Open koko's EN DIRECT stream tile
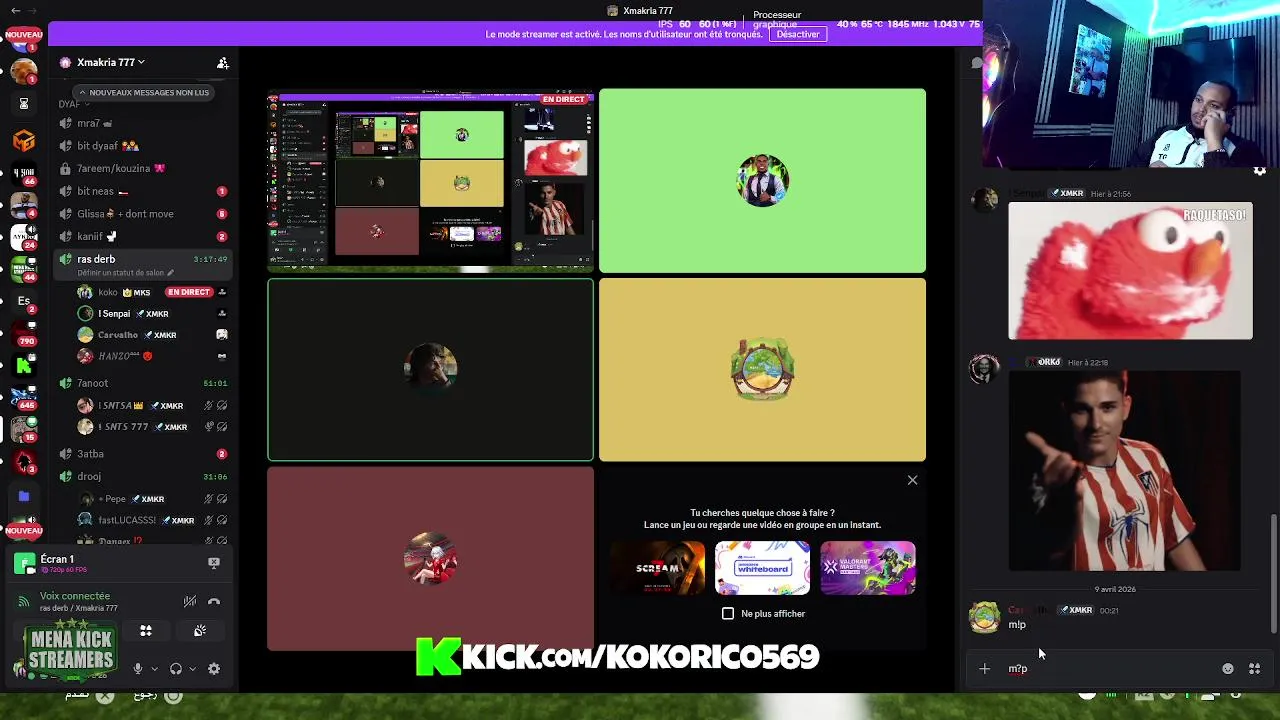Image resolution: width=1280 pixels, height=720 pixels. [431, 181]
